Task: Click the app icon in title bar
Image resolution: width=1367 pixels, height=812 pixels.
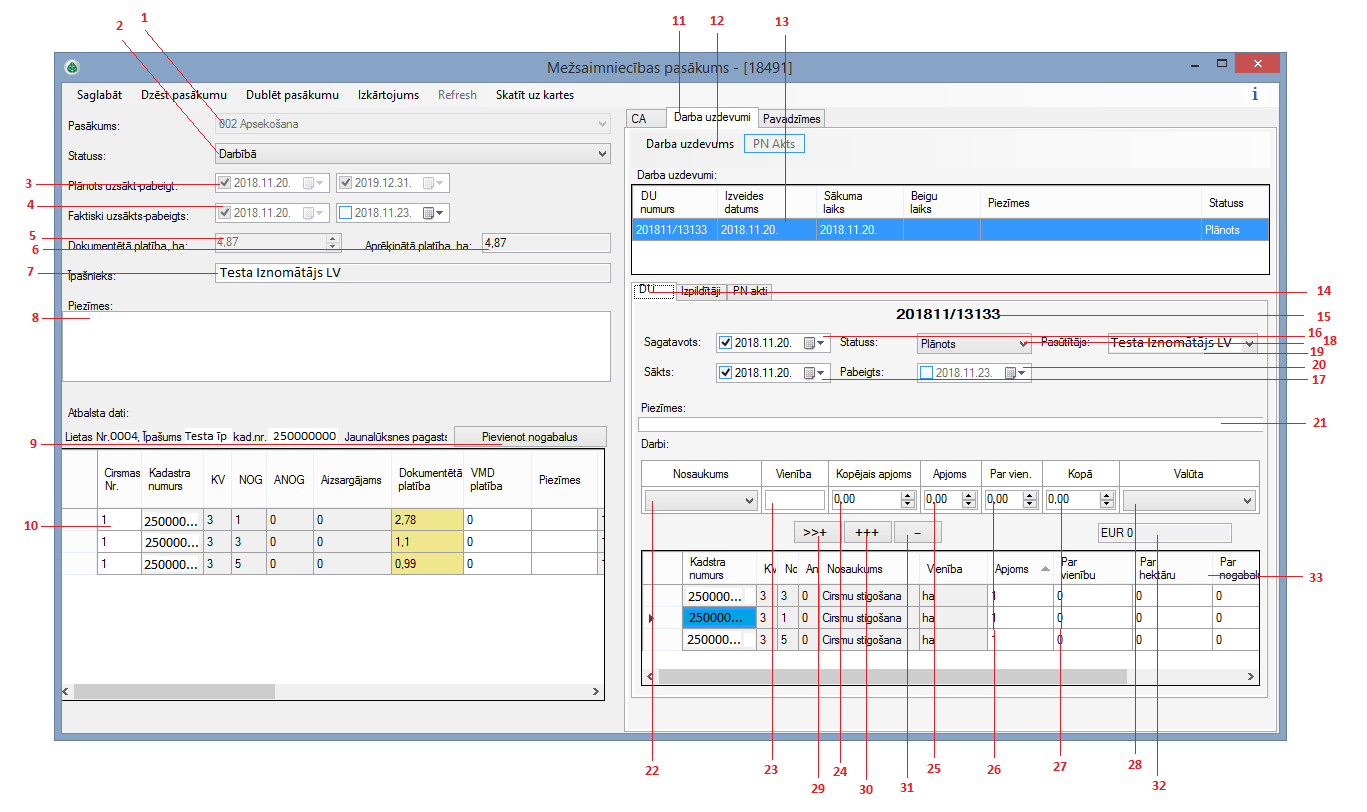Action: (72, 68)
